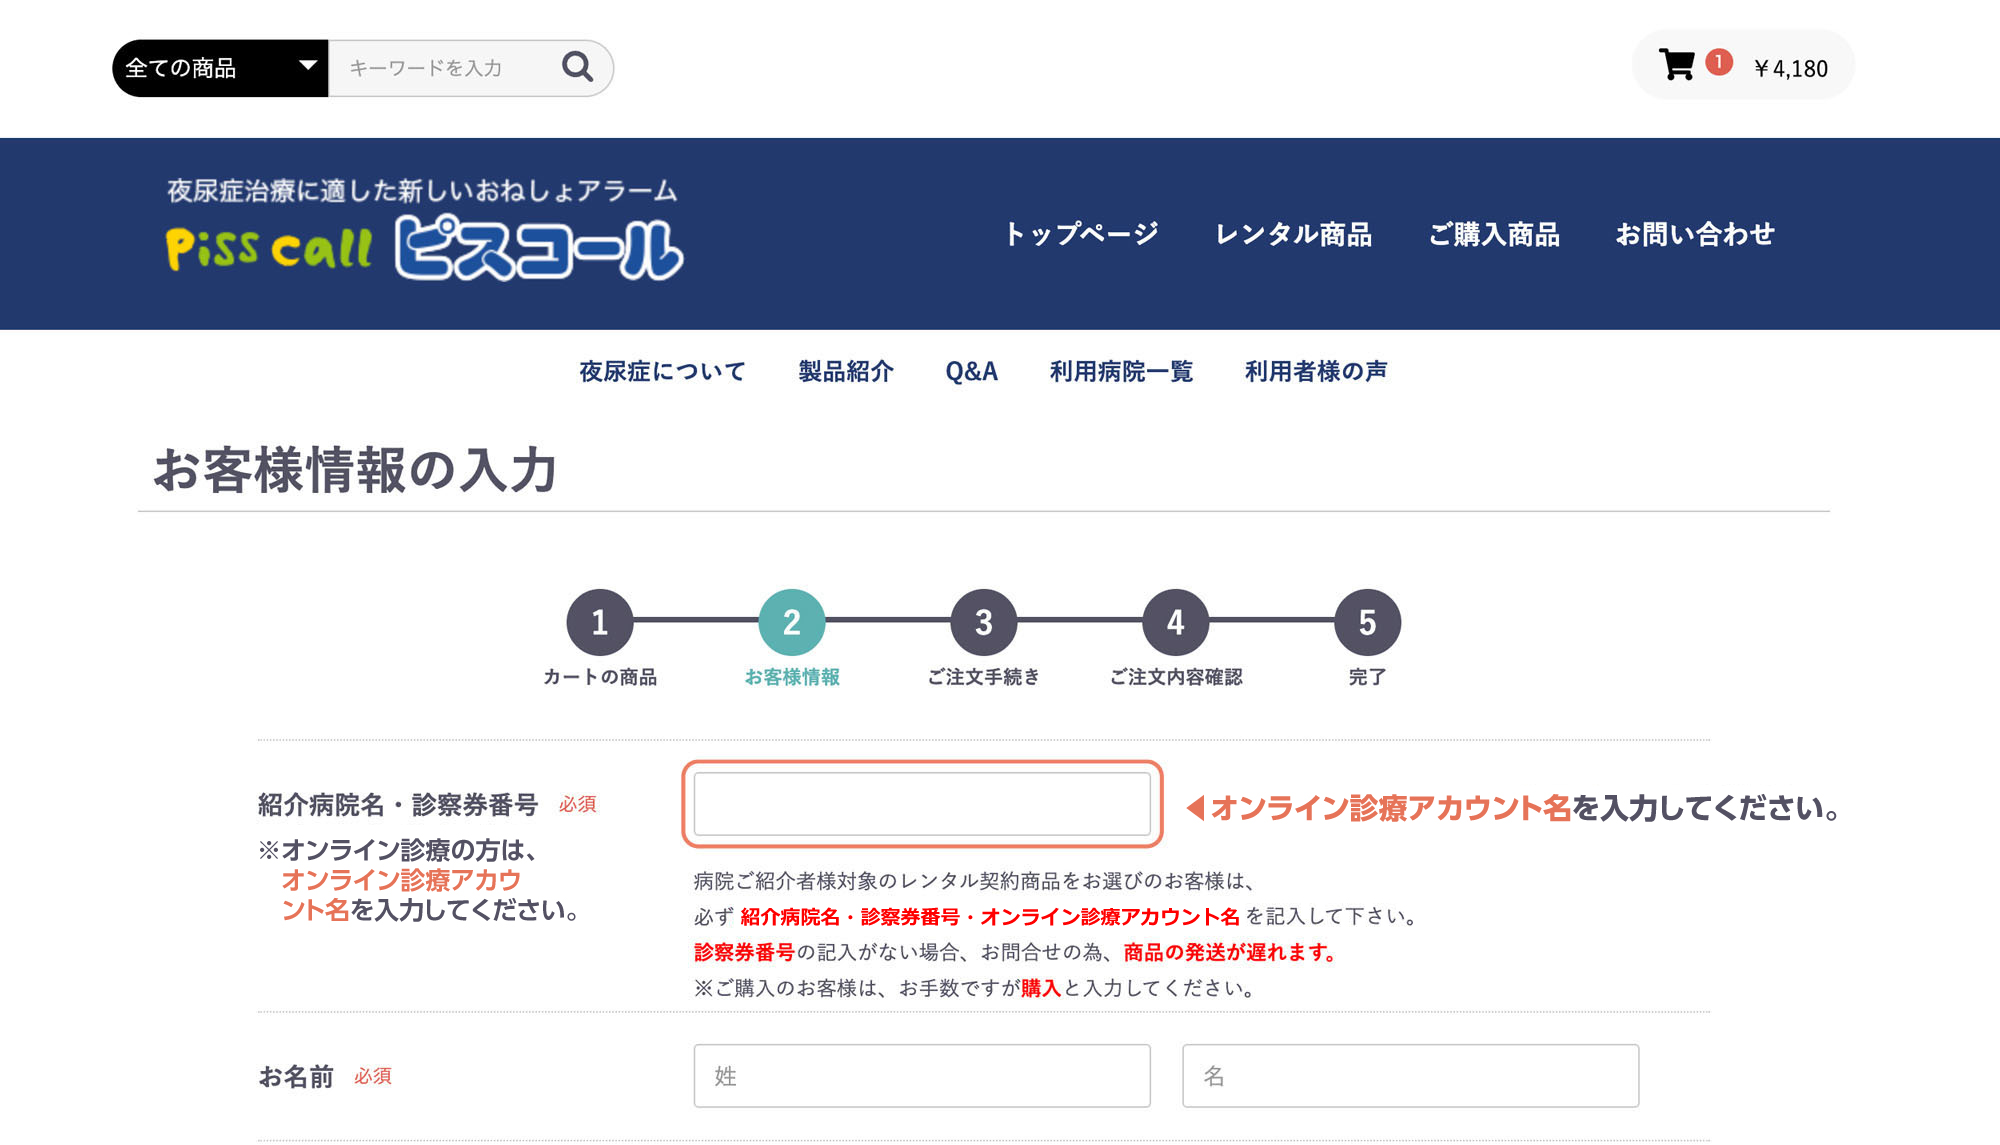Open the 全ての商品 category dropdown
This screenshot has width=2000, height=1145.
pos(220,68)
